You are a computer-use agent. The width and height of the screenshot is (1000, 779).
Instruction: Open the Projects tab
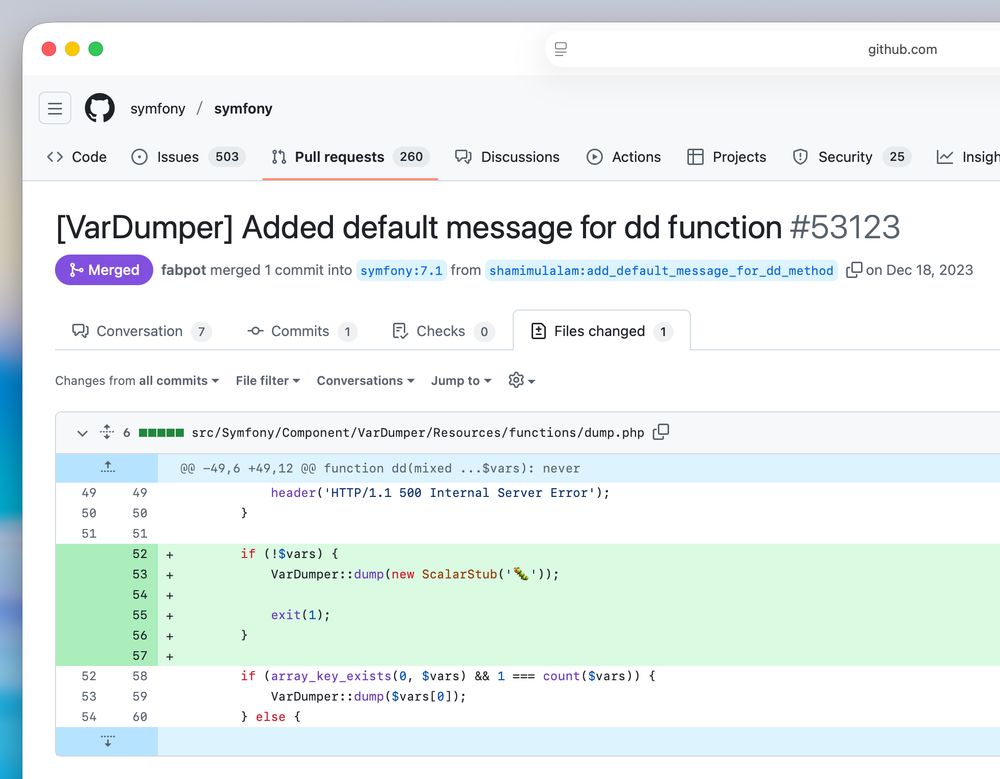point(726,157)
